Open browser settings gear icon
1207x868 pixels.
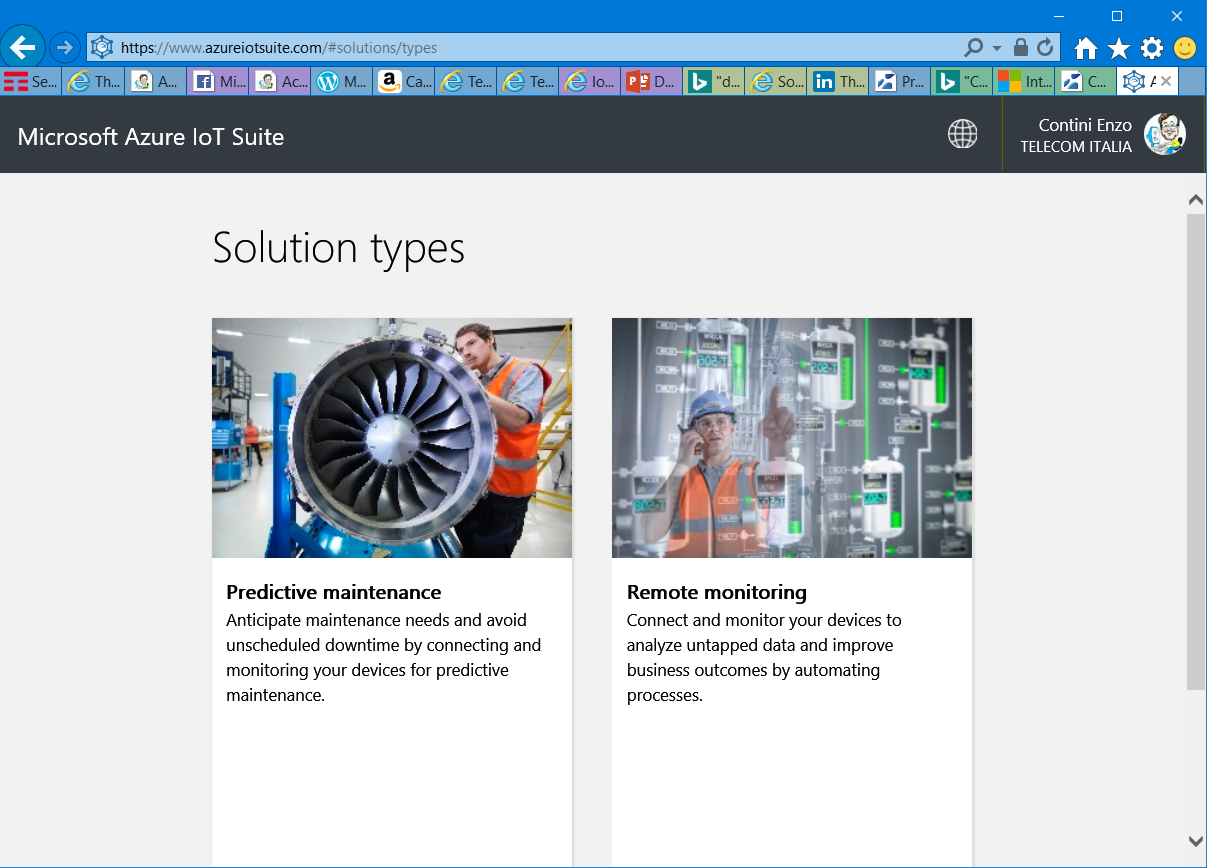(x=1152, y=48)
